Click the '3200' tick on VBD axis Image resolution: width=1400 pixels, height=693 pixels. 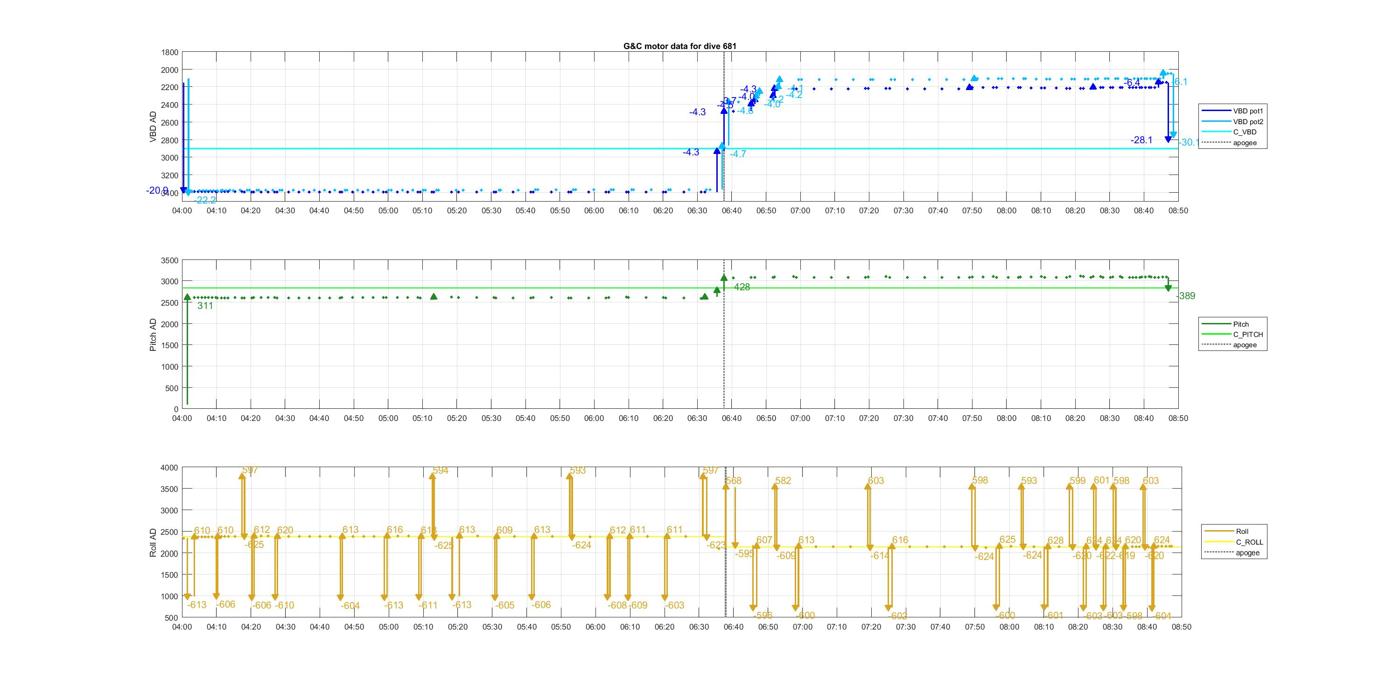pyautogui.click(x=170, y=175)
